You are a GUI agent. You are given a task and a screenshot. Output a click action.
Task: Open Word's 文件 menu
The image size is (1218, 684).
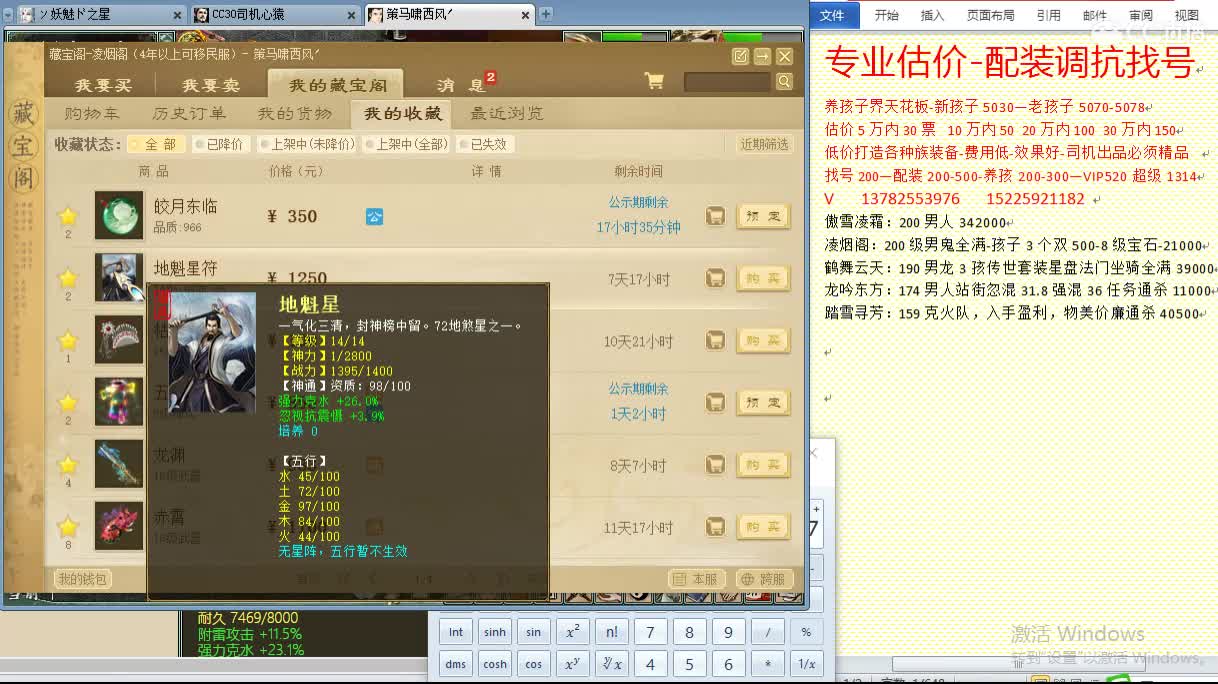pos(832,15)
